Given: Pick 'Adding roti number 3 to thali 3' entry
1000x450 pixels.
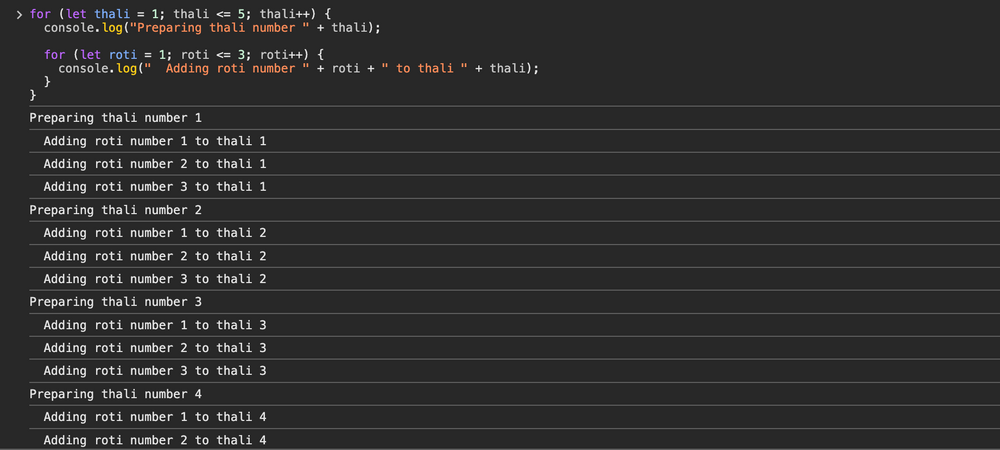Looking at the screenshot, I should tap(154, 371).
